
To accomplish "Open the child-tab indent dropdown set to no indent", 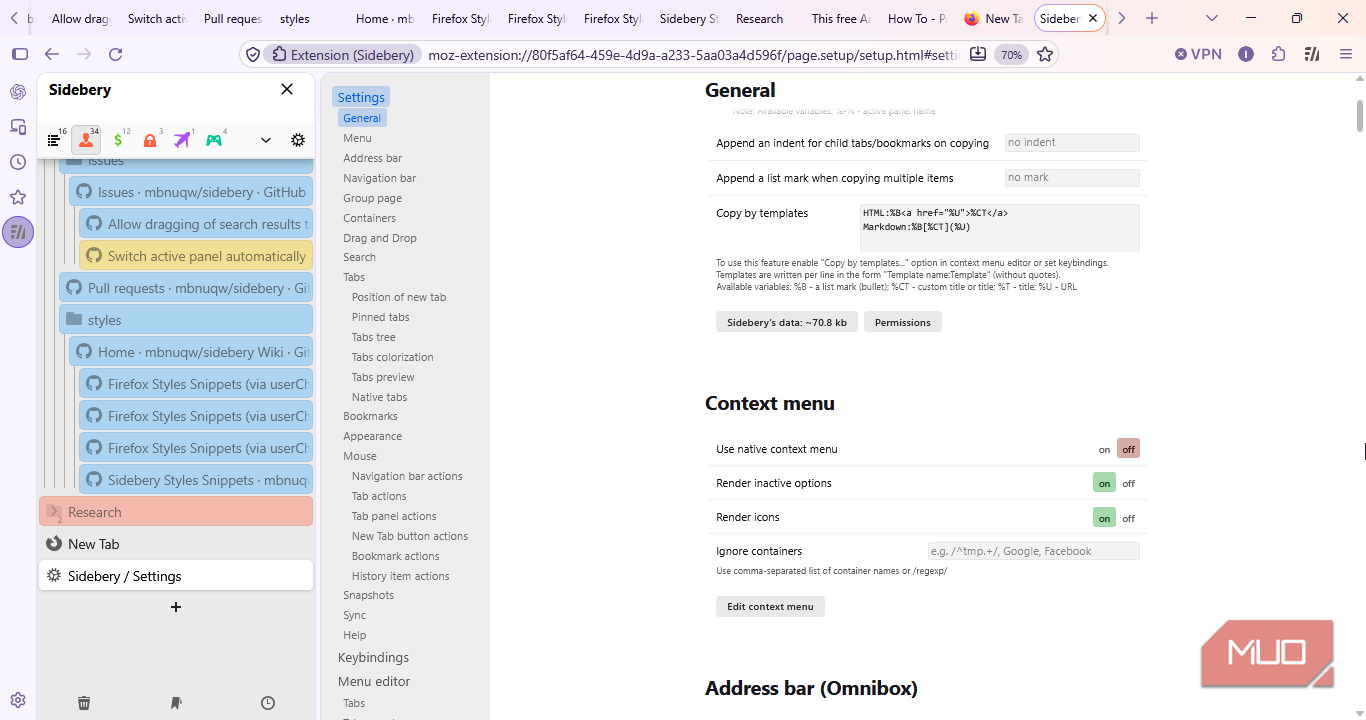I will tap(1072, 143).
